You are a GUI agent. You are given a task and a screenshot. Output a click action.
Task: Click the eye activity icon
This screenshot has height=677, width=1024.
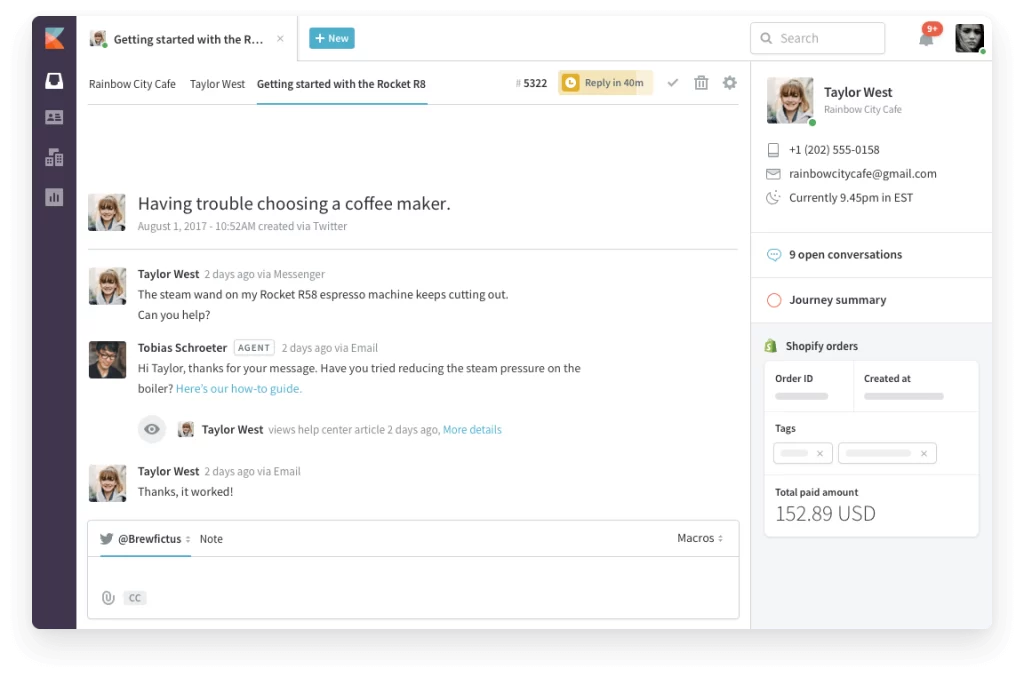pos(152,429)
